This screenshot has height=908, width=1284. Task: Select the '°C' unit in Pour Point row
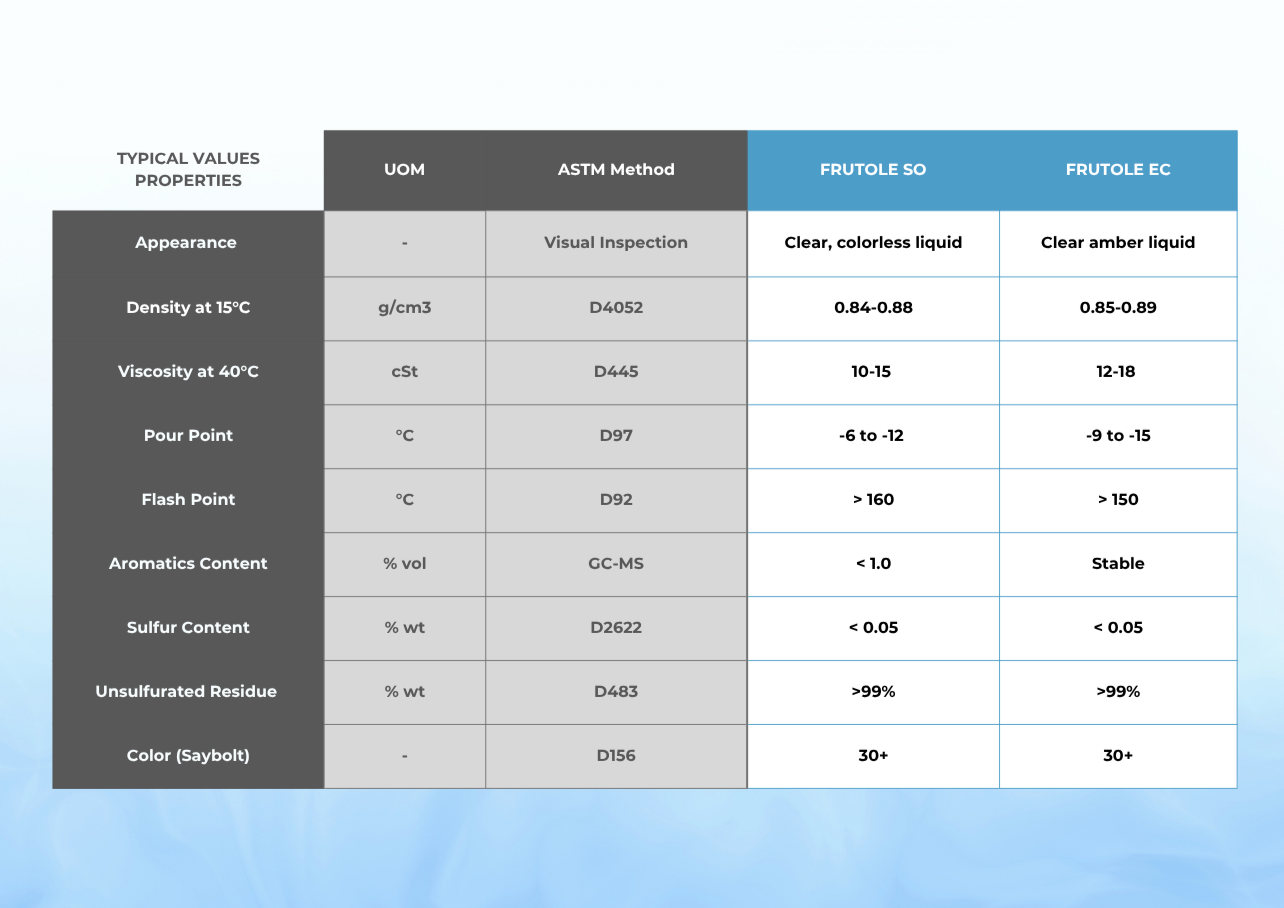(404, 436)
